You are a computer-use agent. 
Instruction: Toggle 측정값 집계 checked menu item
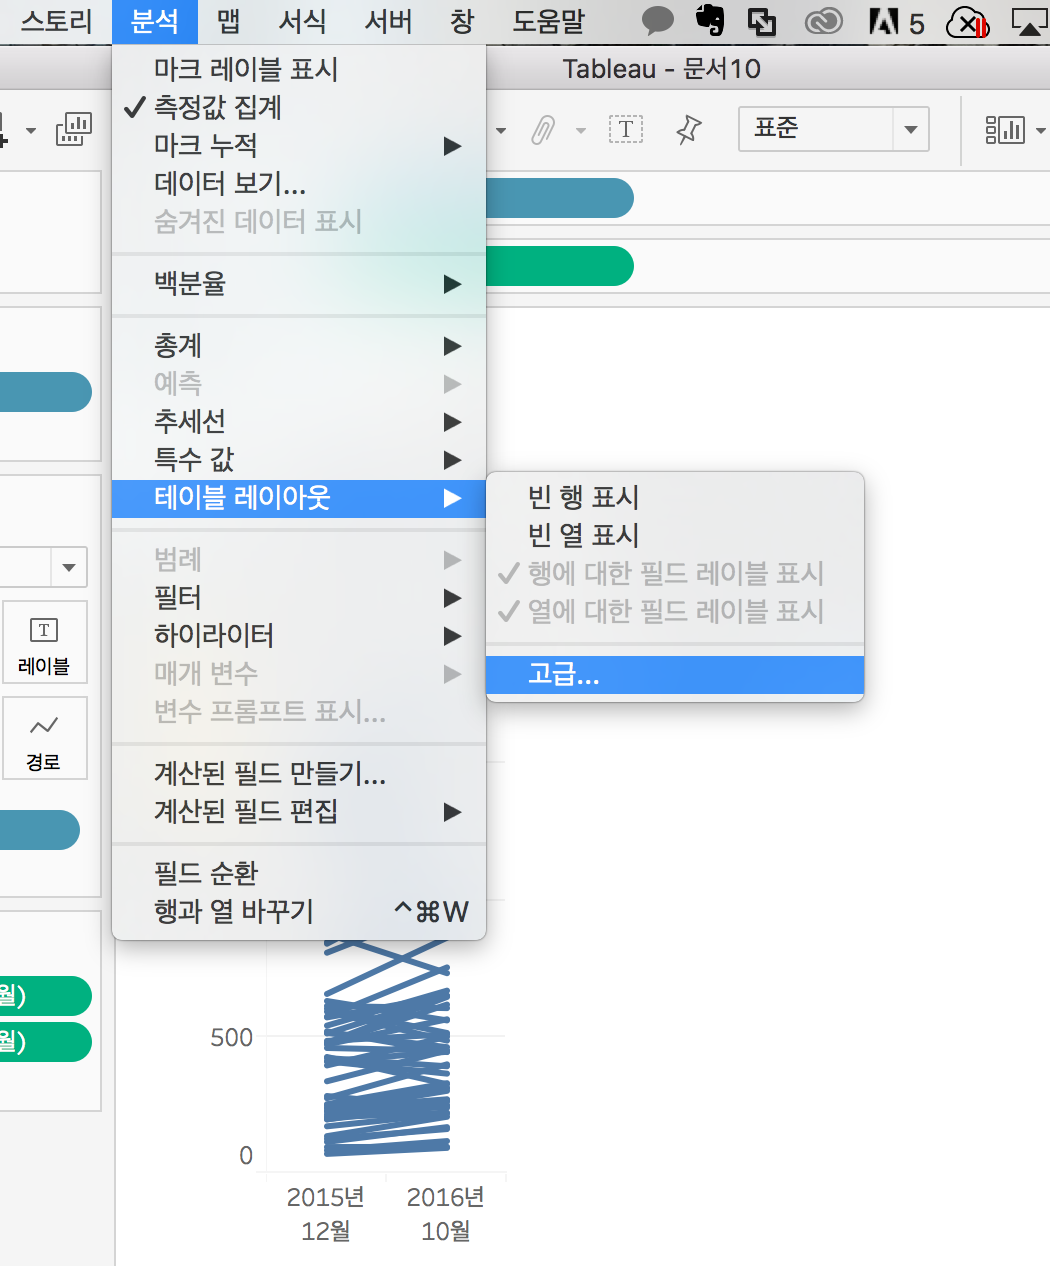[x=299, y=107]
